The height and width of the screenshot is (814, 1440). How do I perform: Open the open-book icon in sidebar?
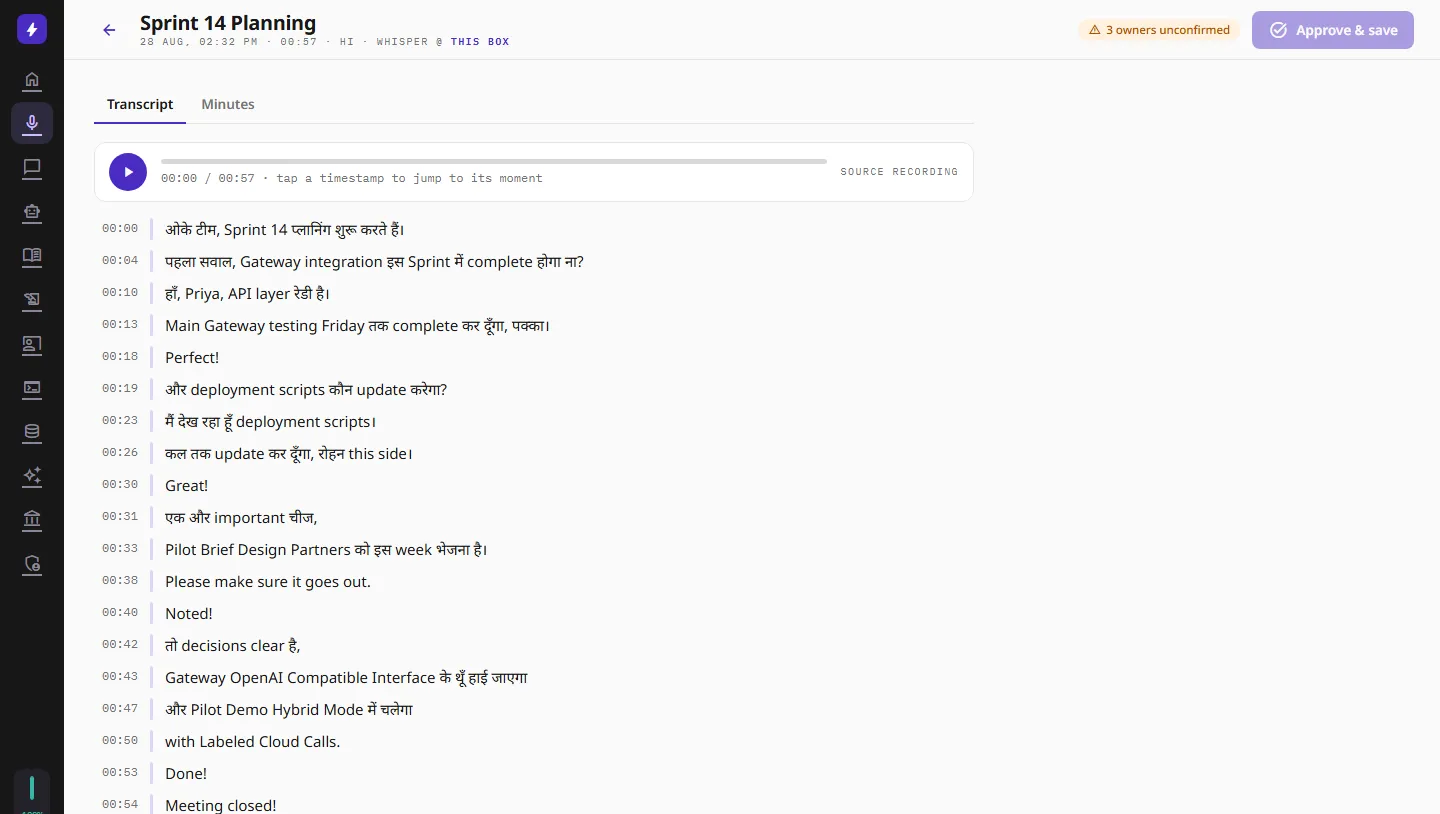pyautogui.click(x=32, y=256)
